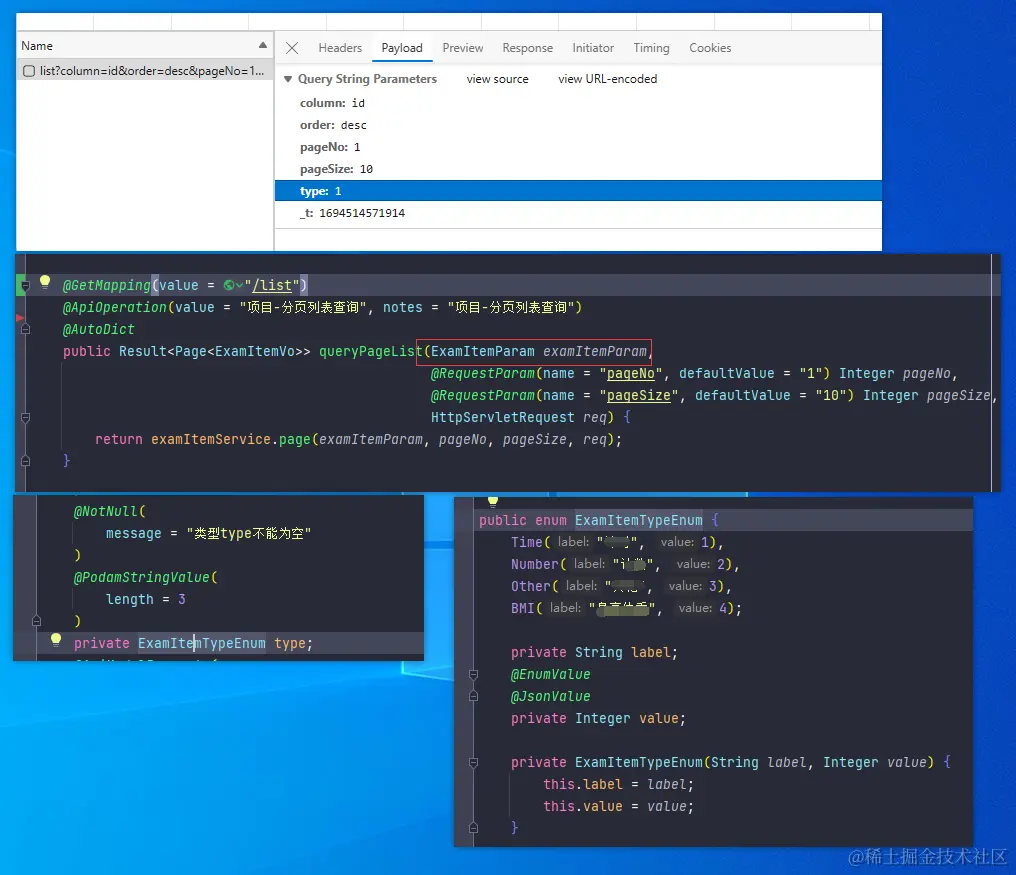Click the Time enum constant
The height and width of the screenshot is (875, 1016).
[x=527, y=542]
